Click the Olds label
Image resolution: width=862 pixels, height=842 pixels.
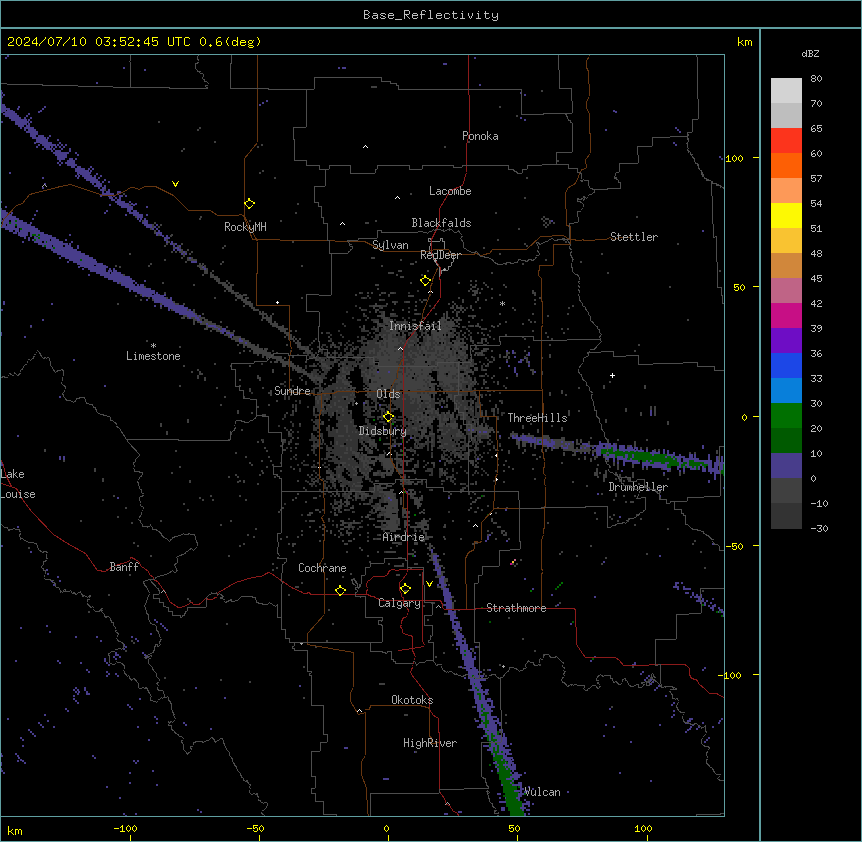pyautogui.click(x=388, y=394)
